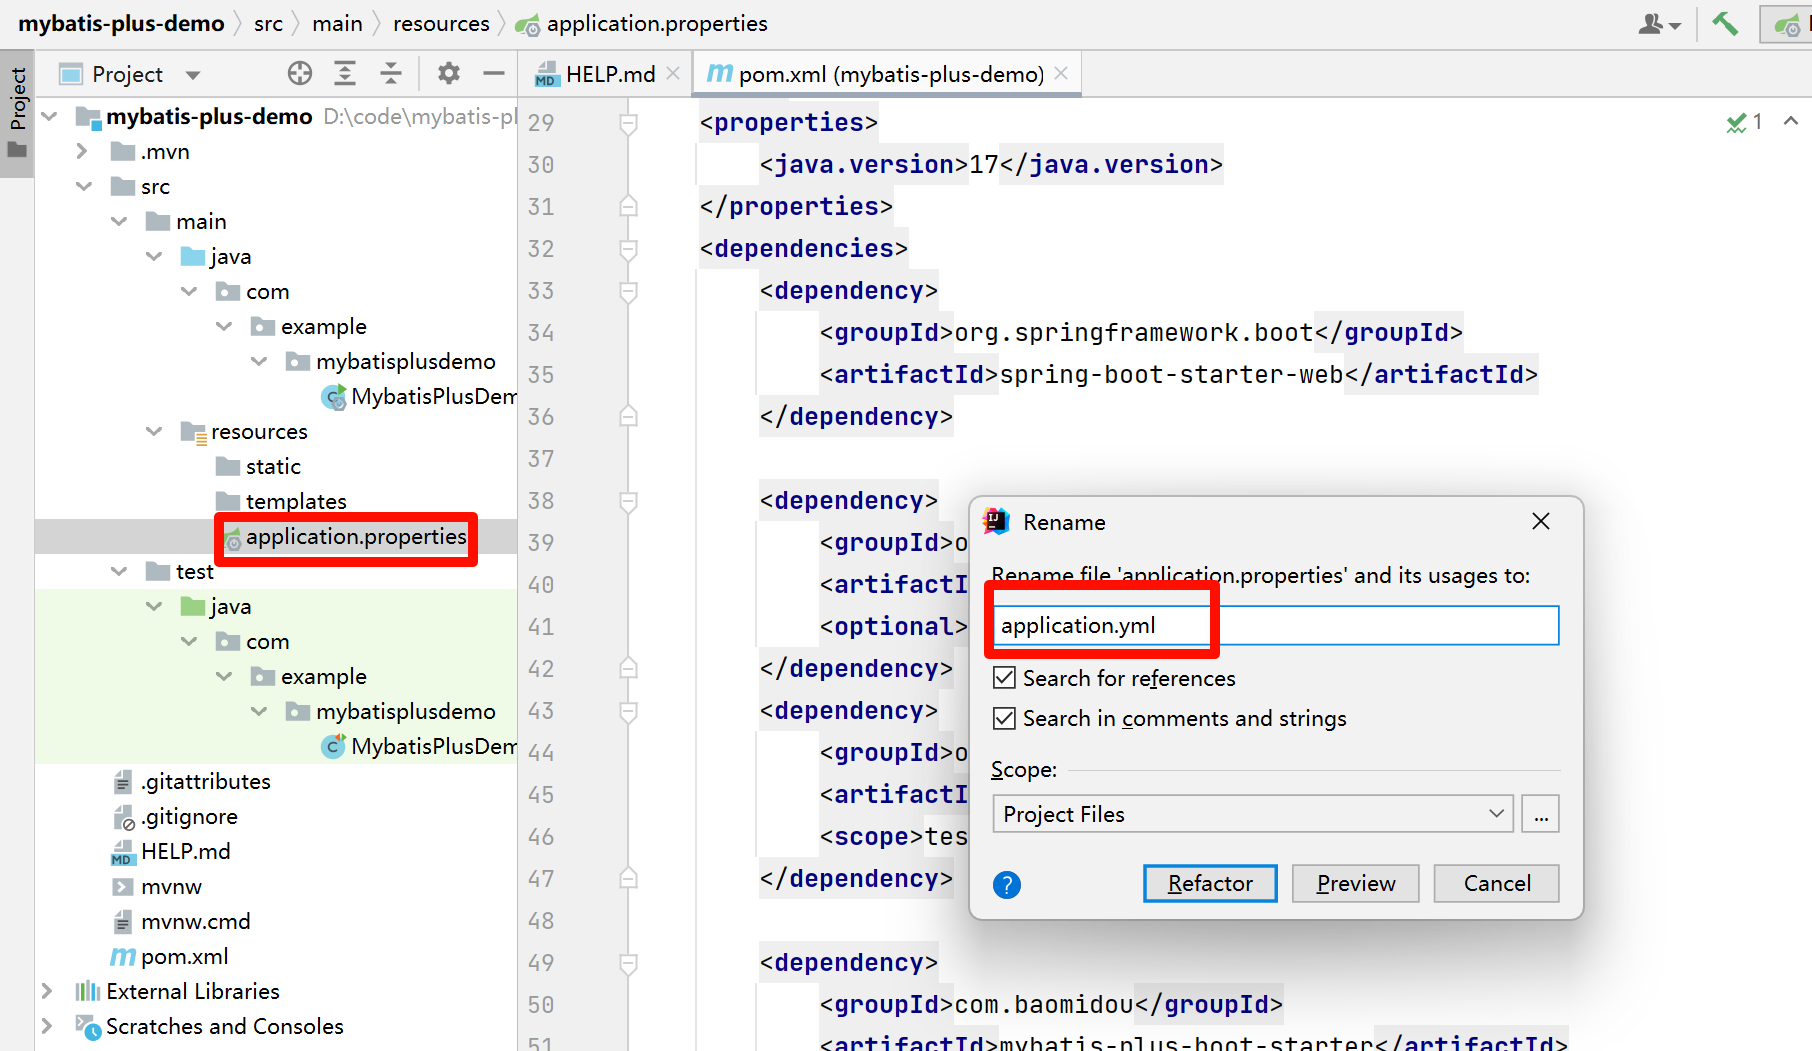Expand External Libraries node
Screen dimensions: 1812x1051
(47, 991)
